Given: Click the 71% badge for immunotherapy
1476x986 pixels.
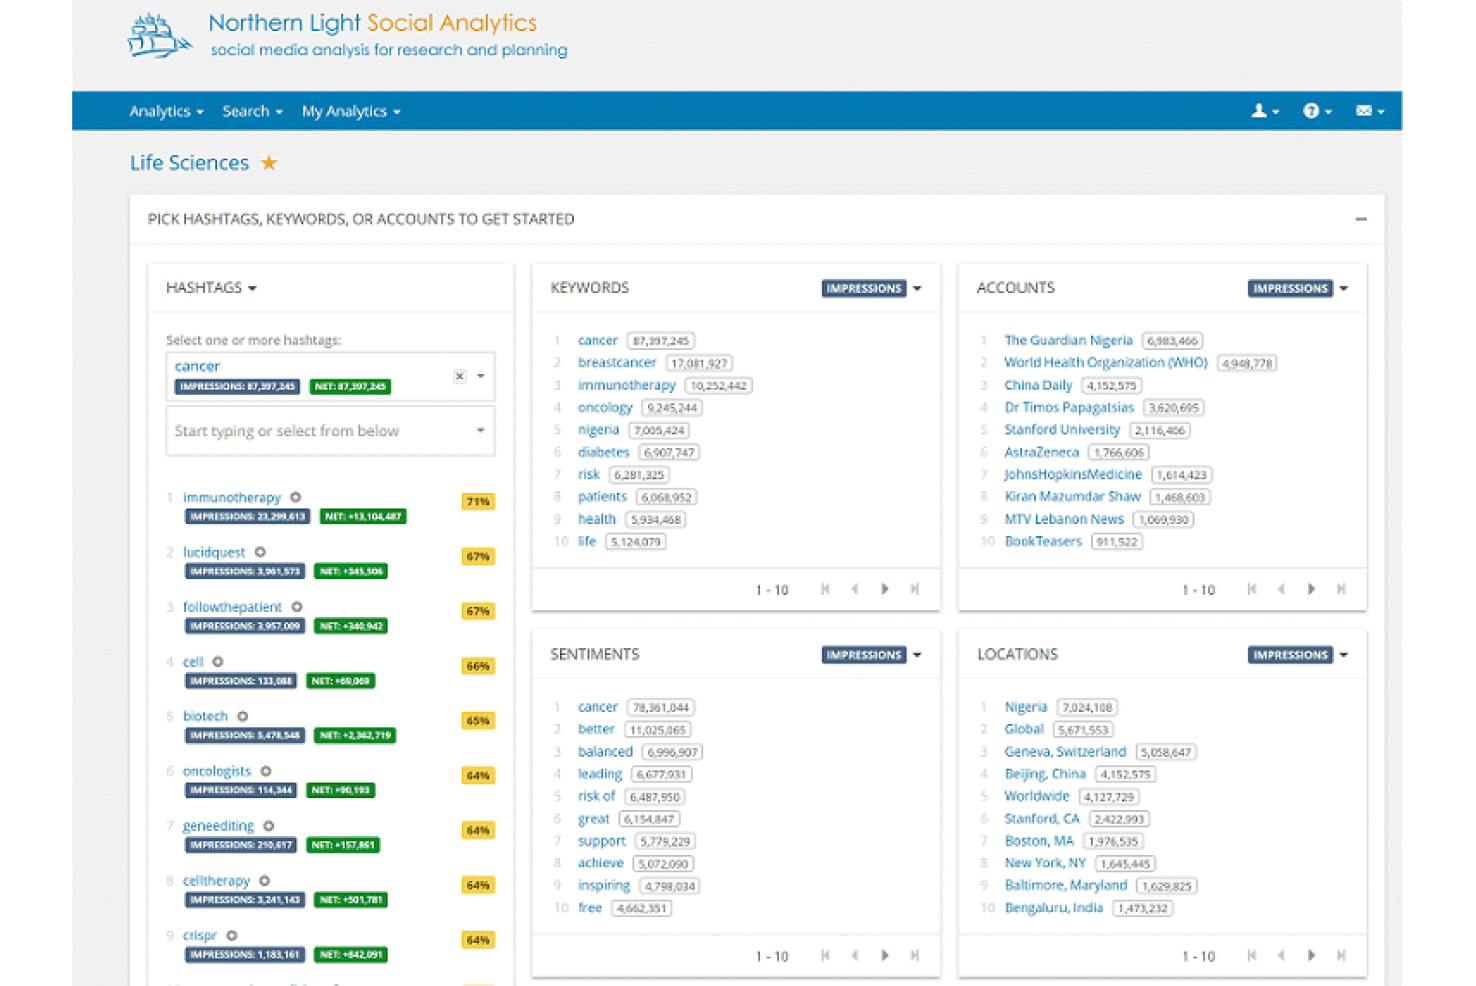Looking at the screenshot, I should (478, 502).
